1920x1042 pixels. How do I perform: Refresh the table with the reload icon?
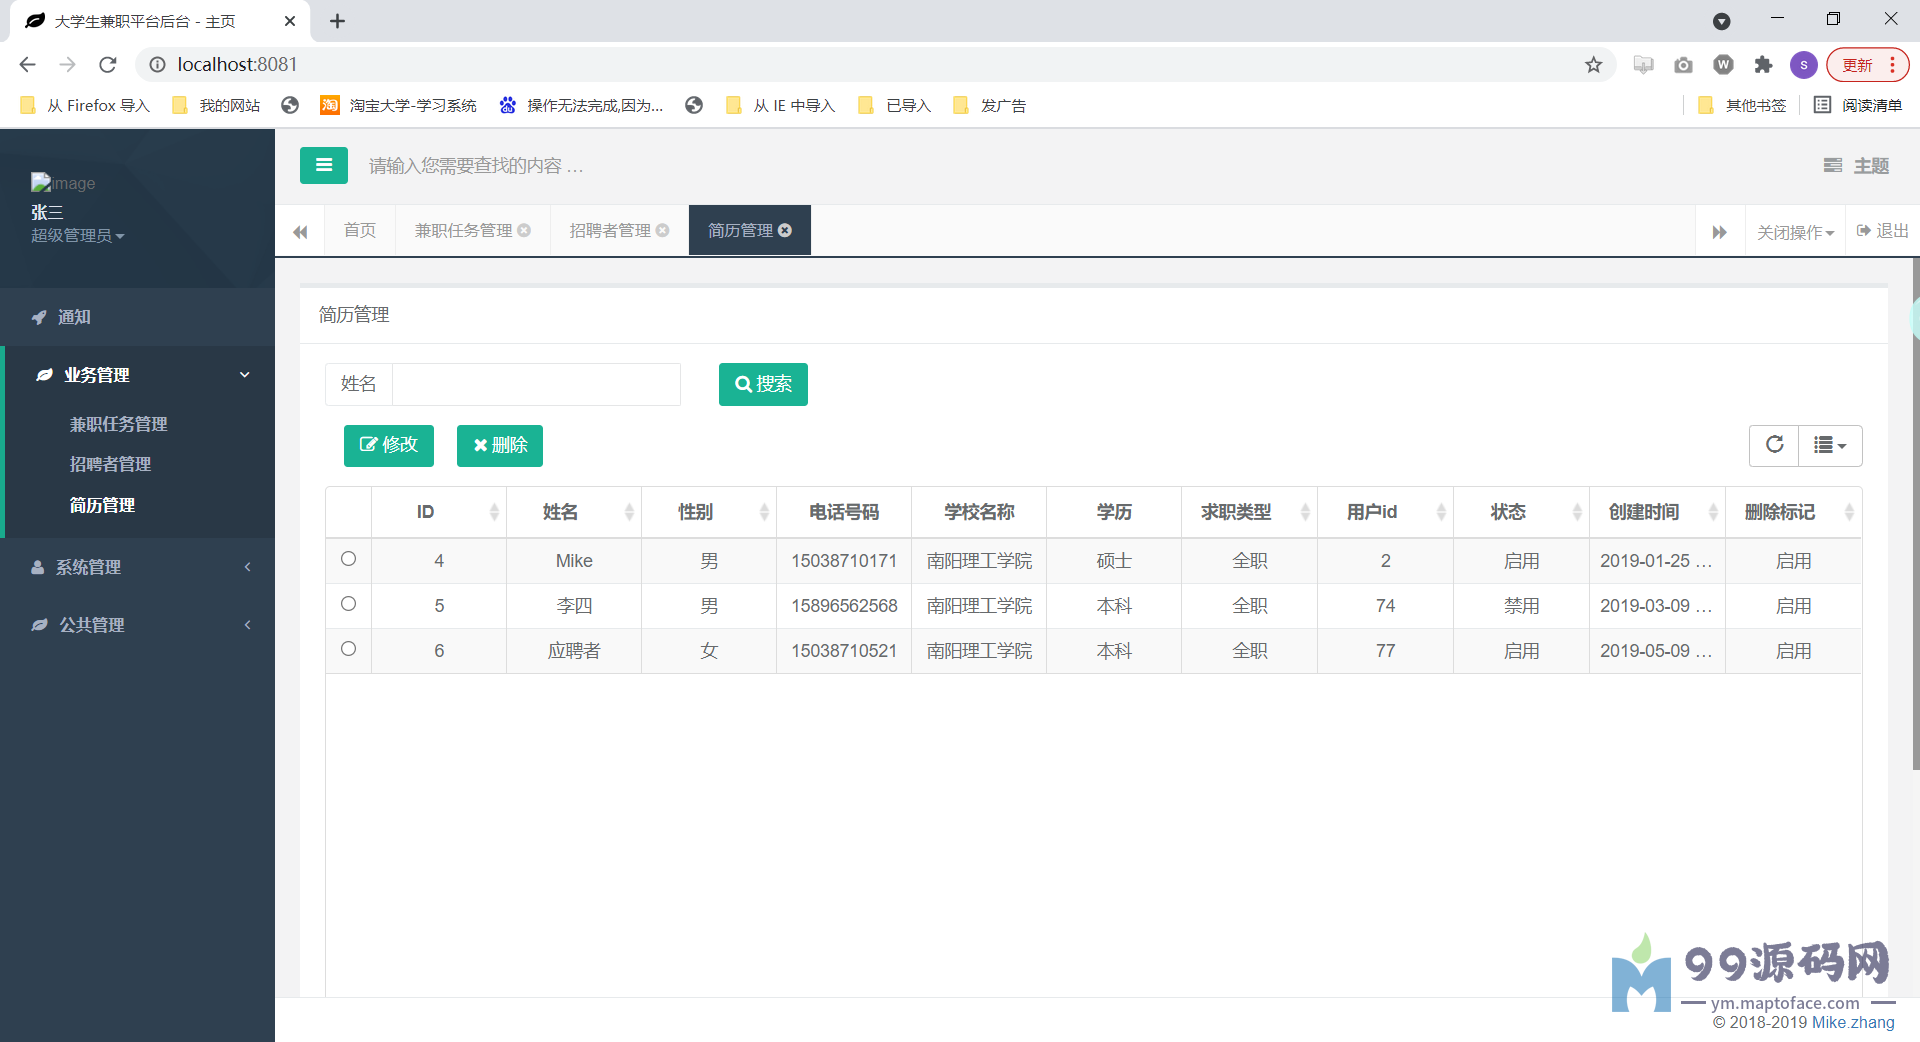click(1774, 445)
